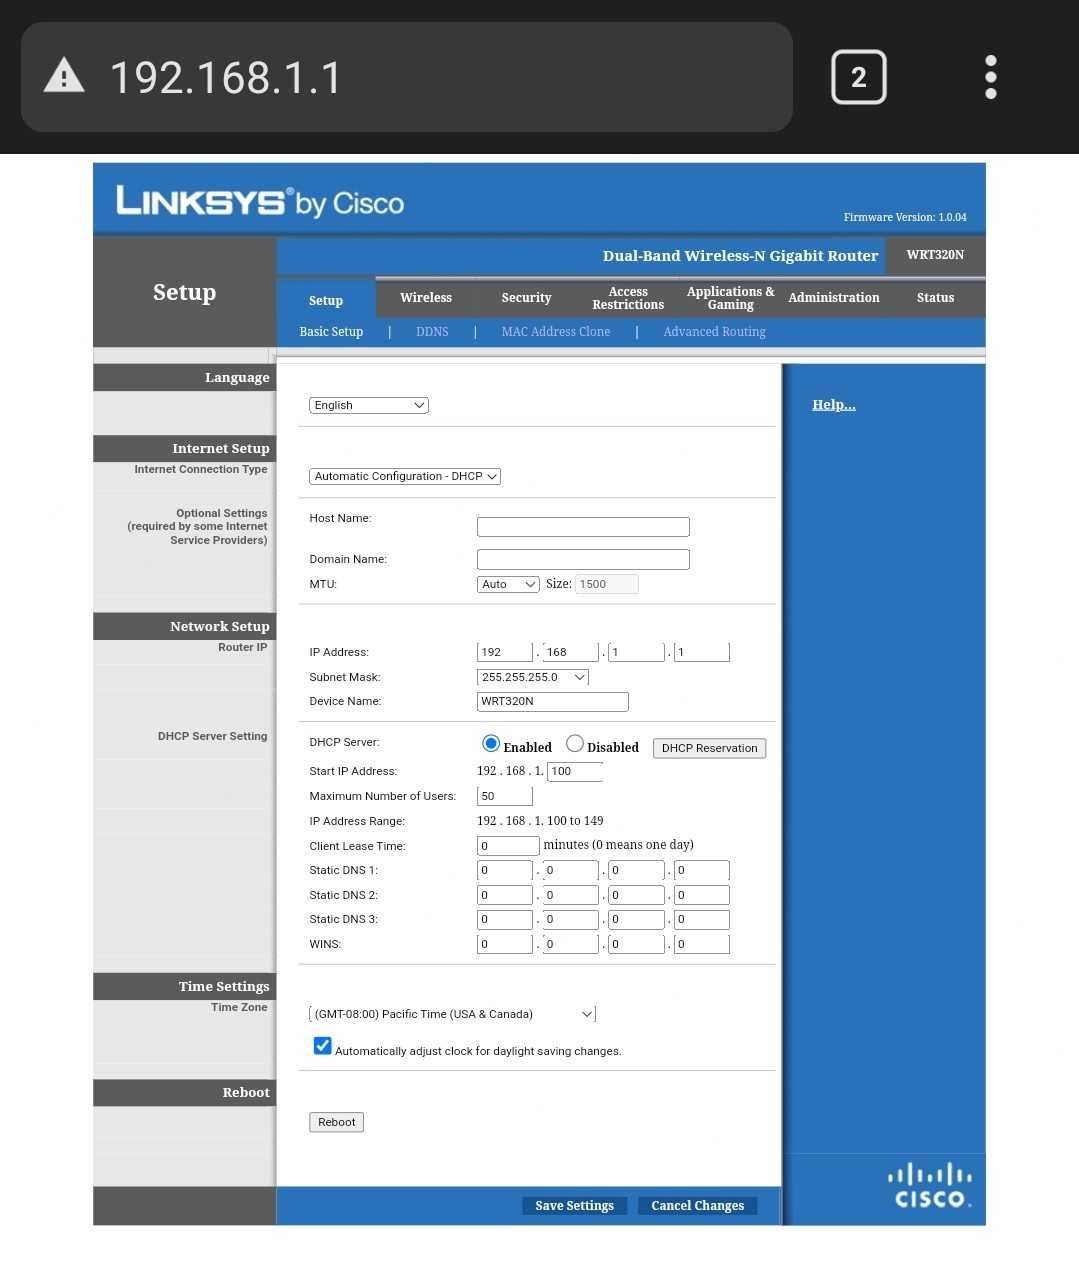This screenshot has height=1283, width=1079.
Task: Click the Cisco logo in the sidebar
Action: point(930,1185)
